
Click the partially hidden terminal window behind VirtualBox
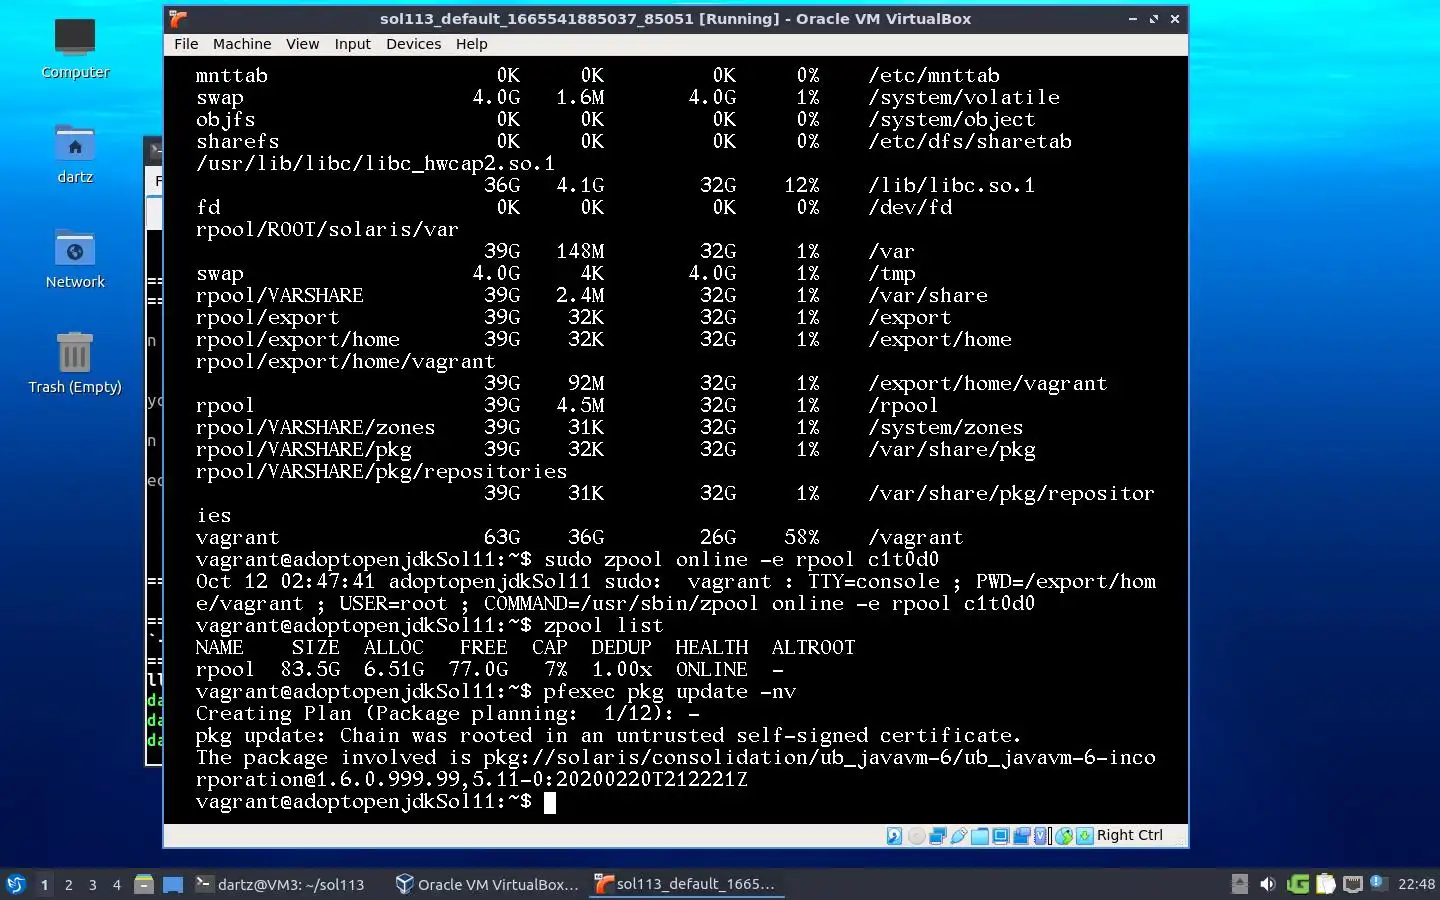pyautogui.click(x=154, y=450)
